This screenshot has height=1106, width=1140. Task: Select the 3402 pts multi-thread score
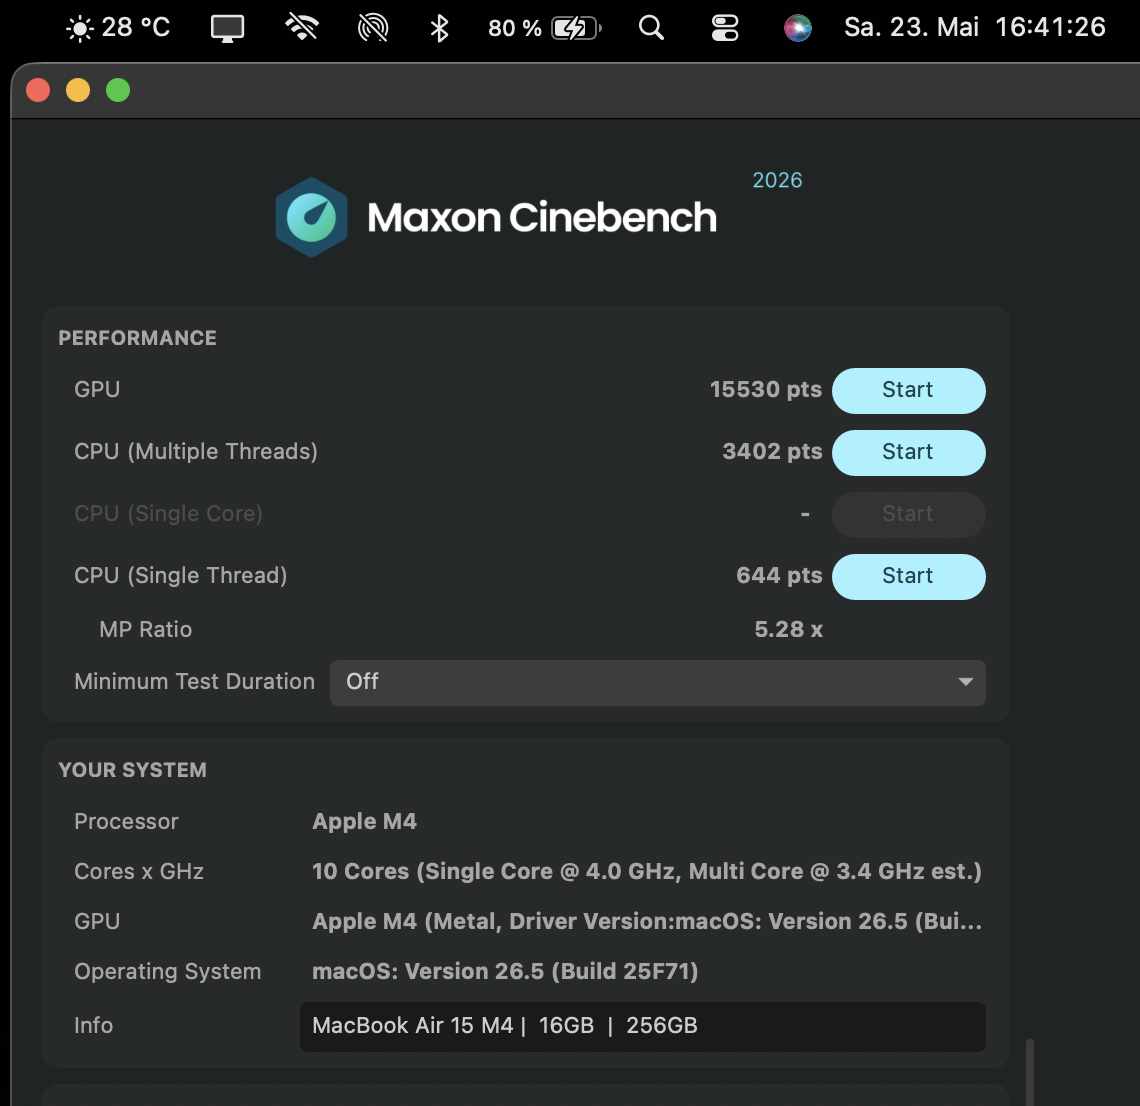[x=772, y=452]
